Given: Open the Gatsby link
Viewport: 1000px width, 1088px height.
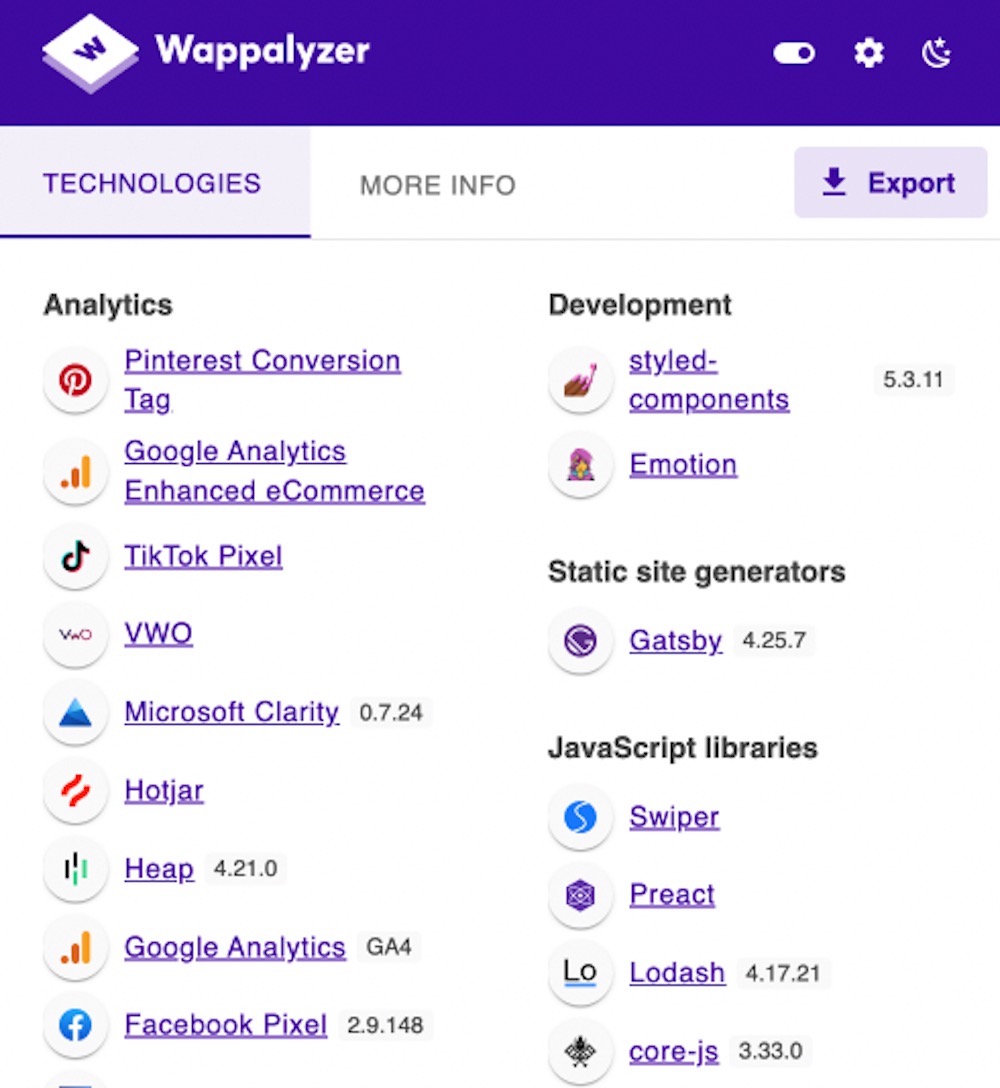Looking at the screenshot, I should [x=675, y=640].
